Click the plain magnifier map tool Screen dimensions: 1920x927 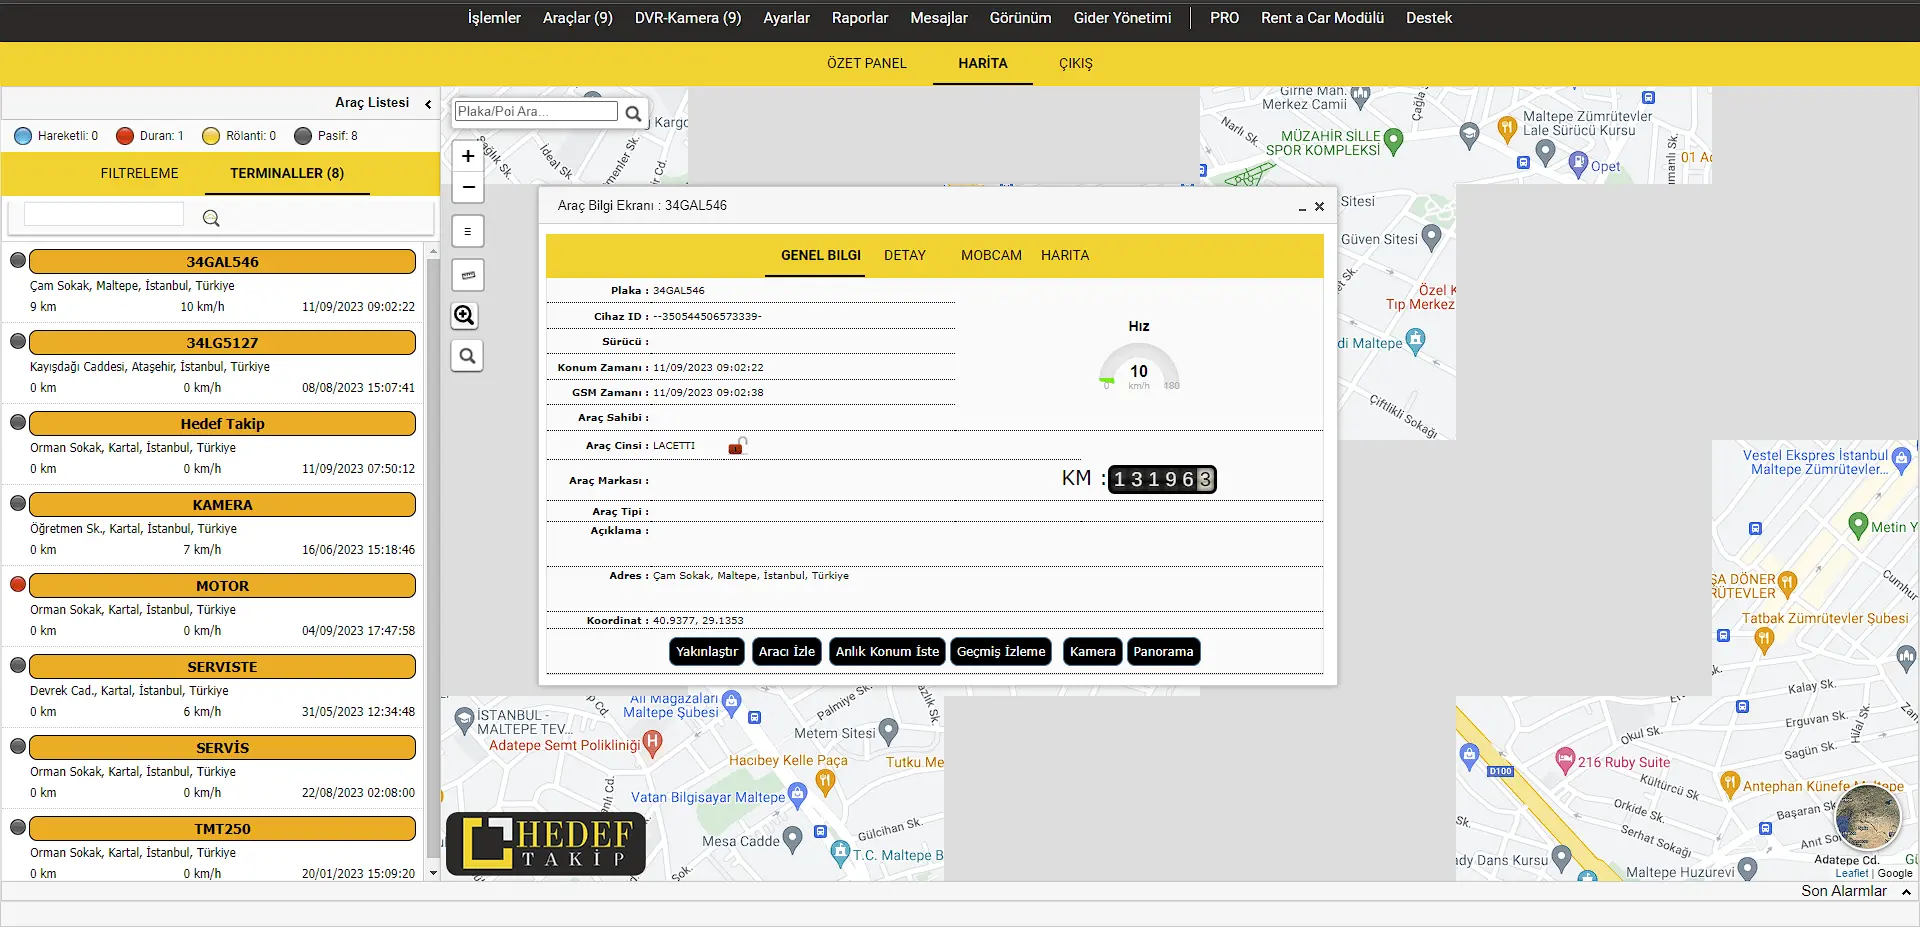pyautogui.click(x=467, y=355)
